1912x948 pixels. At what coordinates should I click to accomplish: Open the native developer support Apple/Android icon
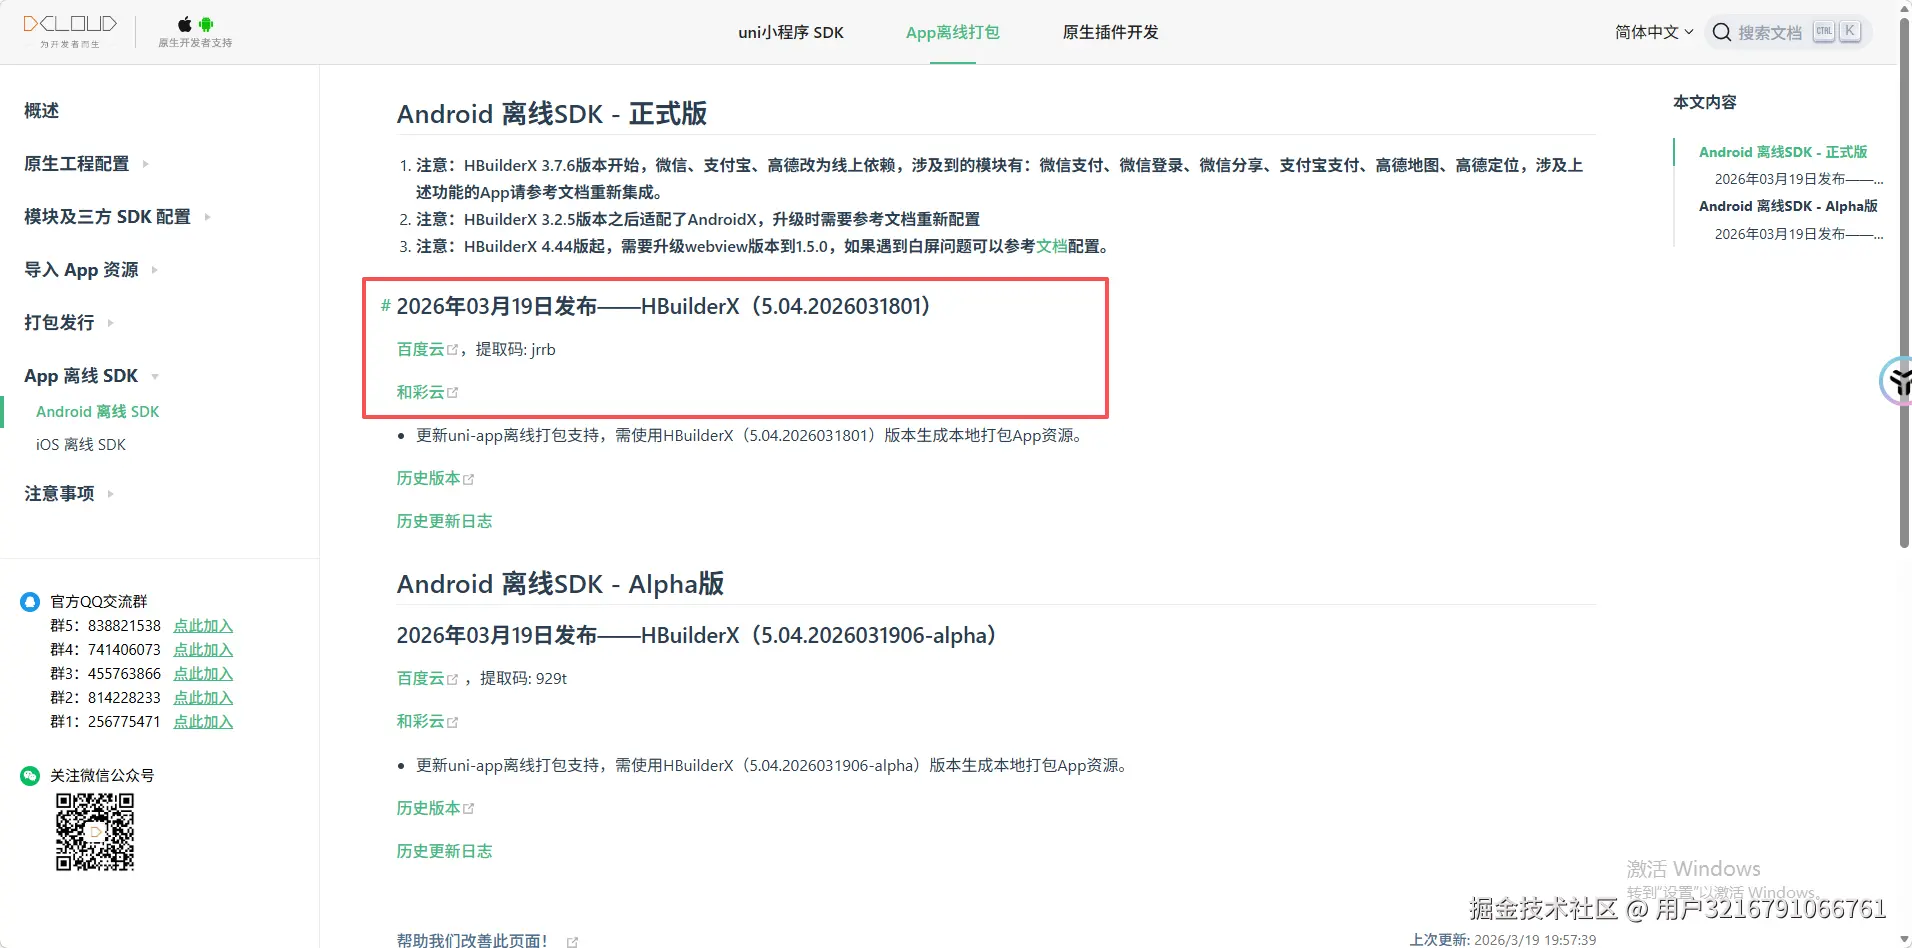click(195, 30)
